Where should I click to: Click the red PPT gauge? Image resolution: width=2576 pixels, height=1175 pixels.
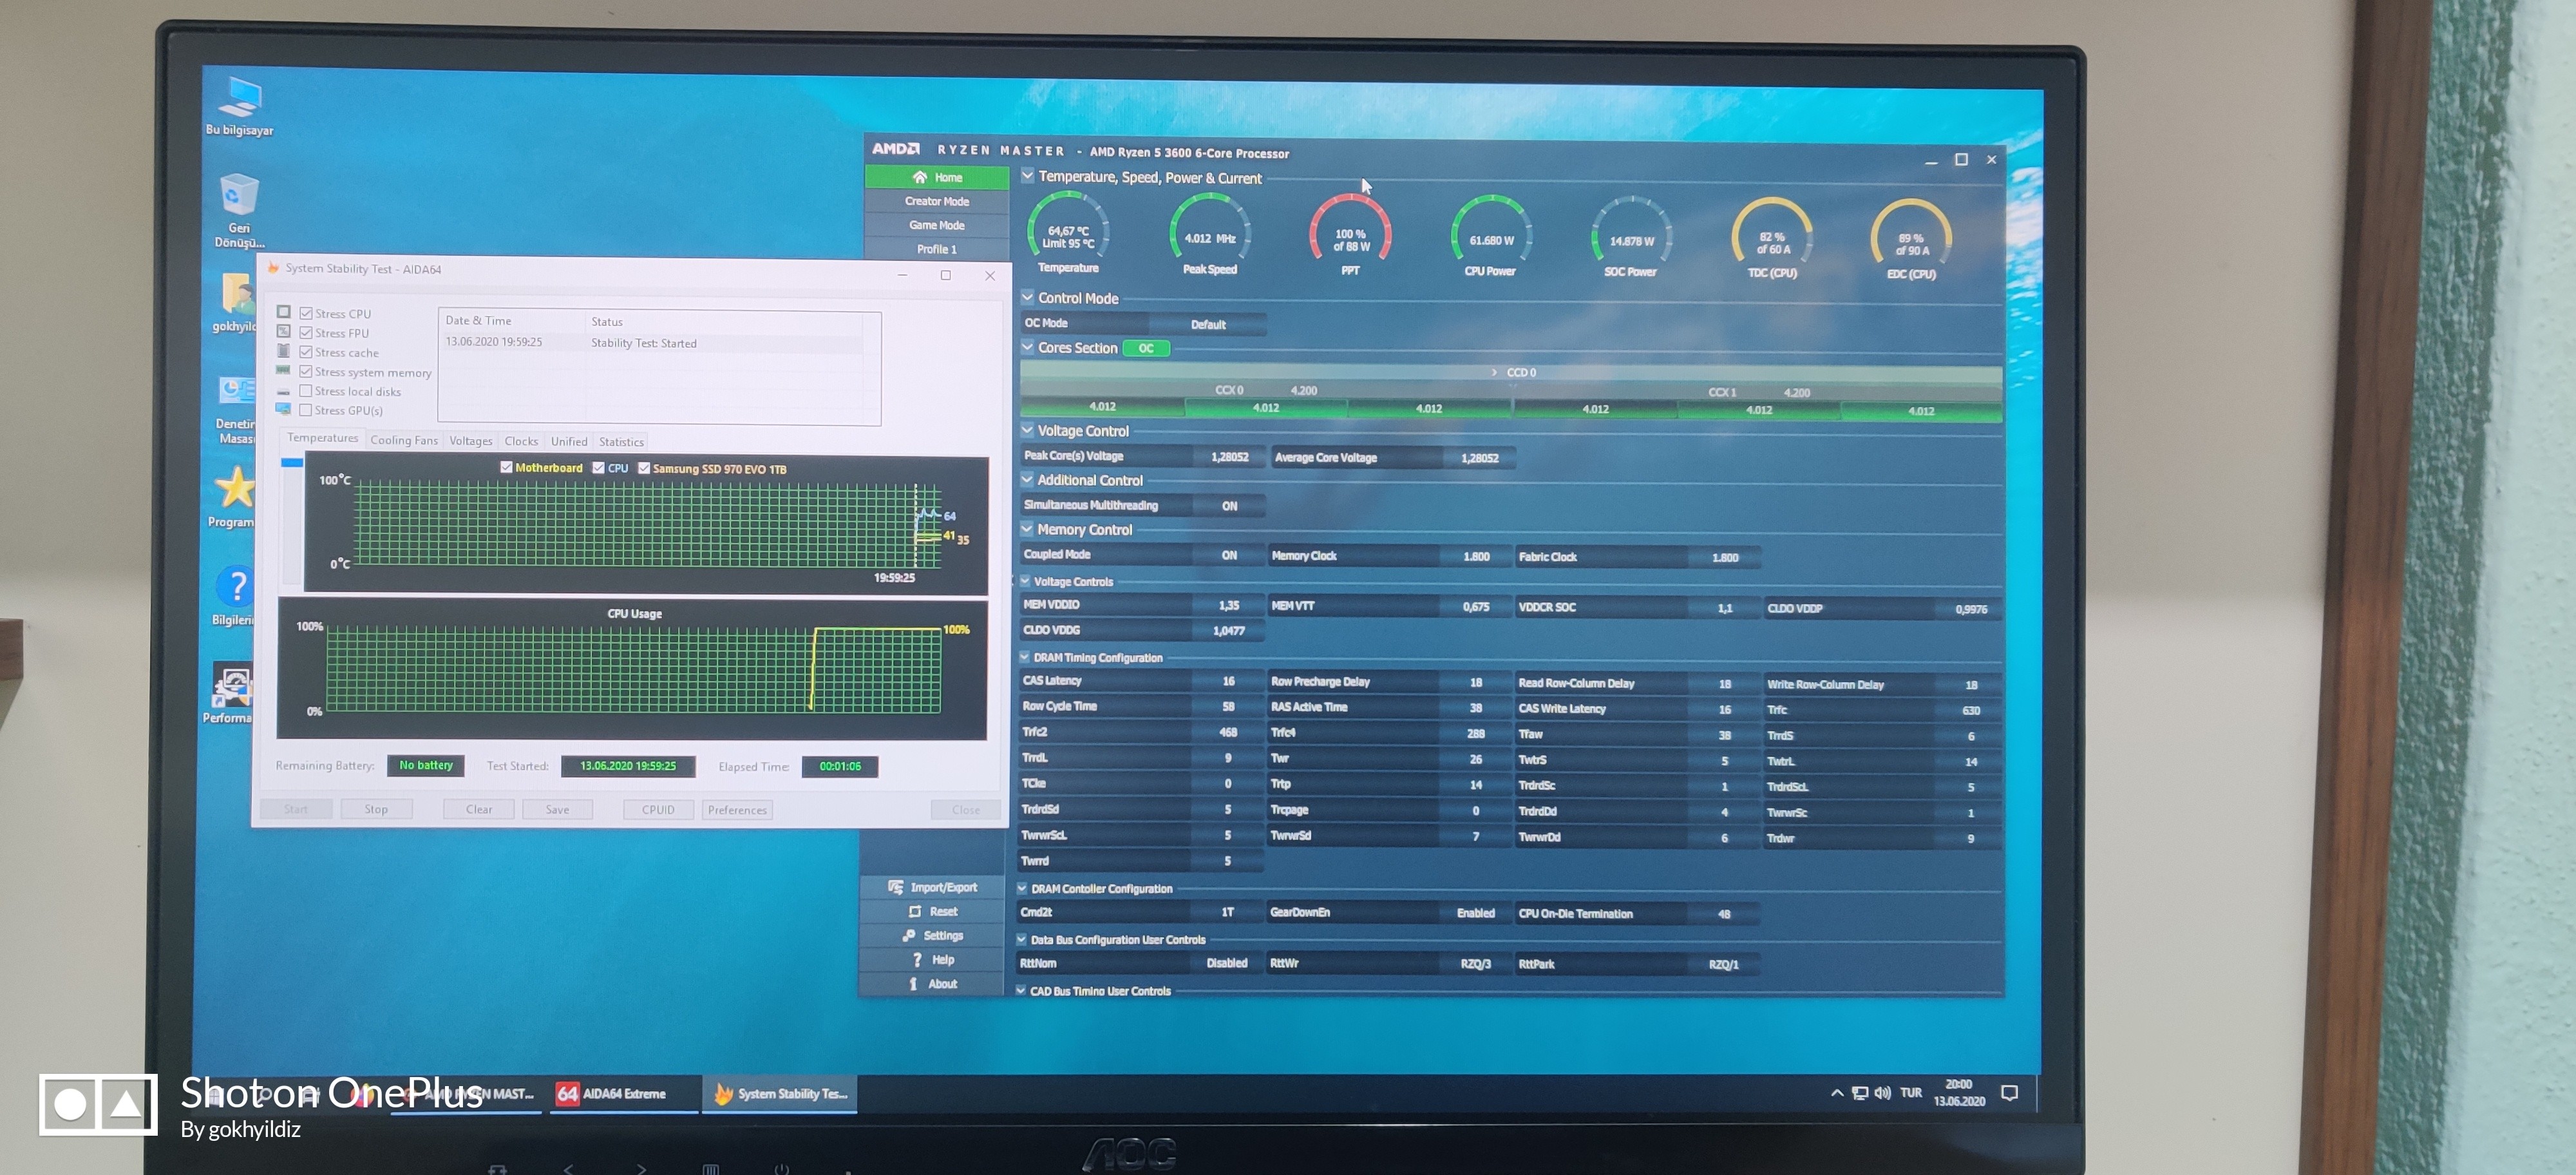coord(1350,236)
